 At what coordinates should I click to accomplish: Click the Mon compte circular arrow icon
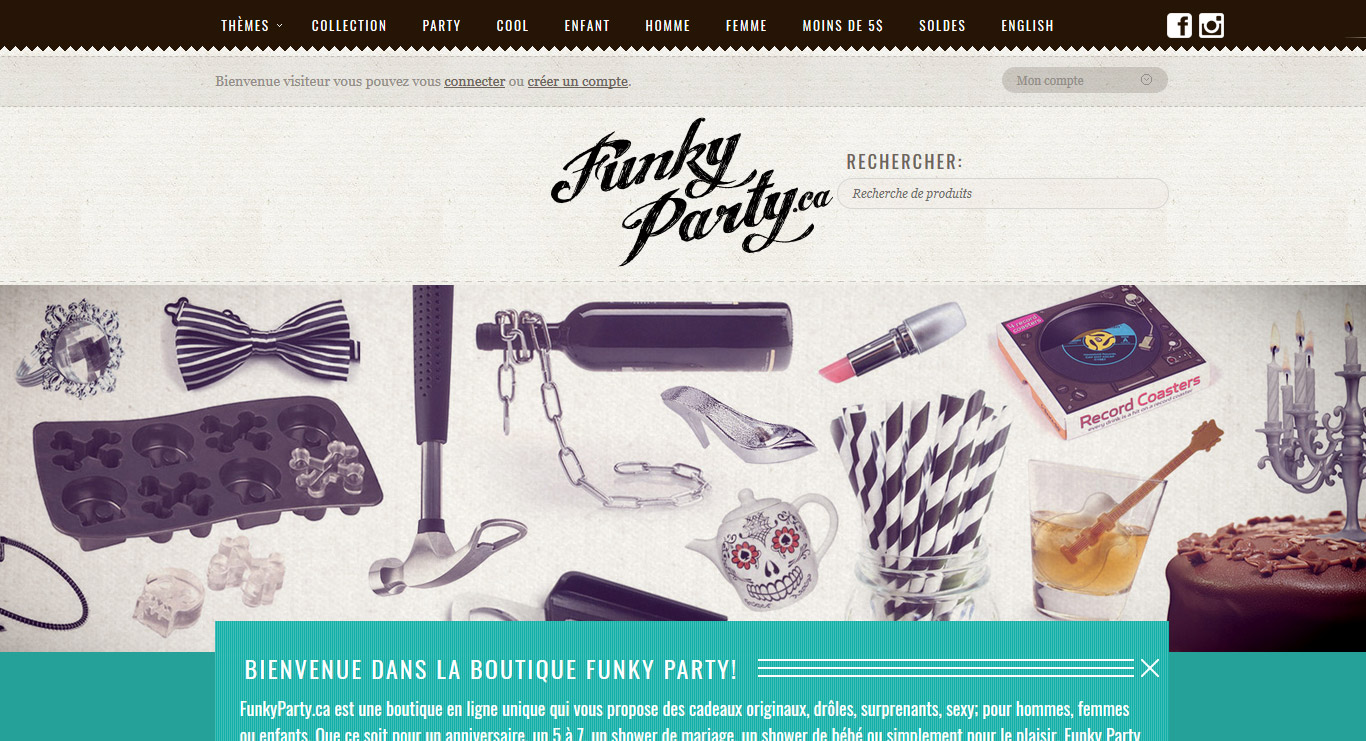[1146, 80]
